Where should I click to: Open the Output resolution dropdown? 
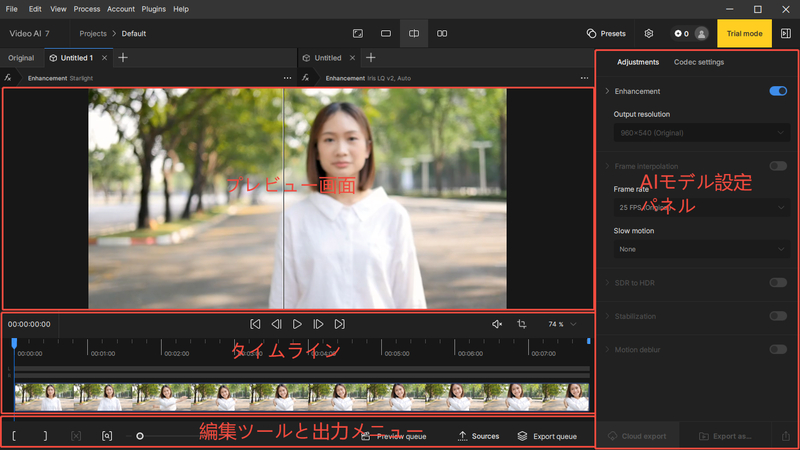pyautogui.click(x=702, y=133)
